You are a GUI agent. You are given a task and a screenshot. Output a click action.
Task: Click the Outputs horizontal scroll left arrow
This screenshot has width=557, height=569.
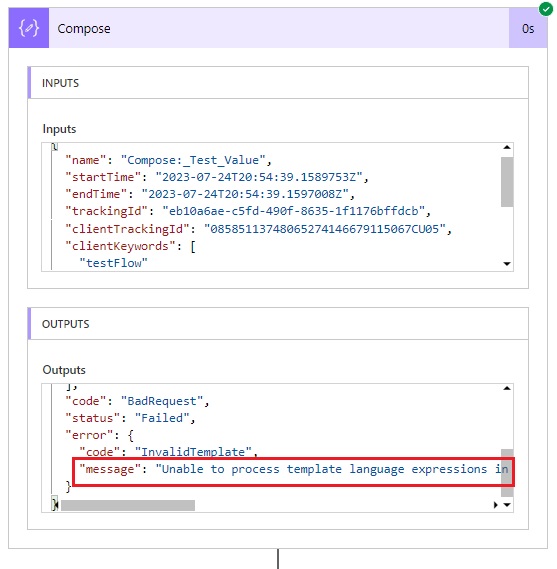56,505
